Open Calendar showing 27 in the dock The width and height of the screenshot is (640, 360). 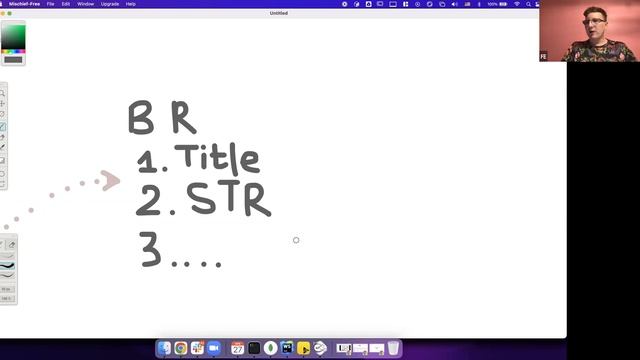tap(237, 348)
